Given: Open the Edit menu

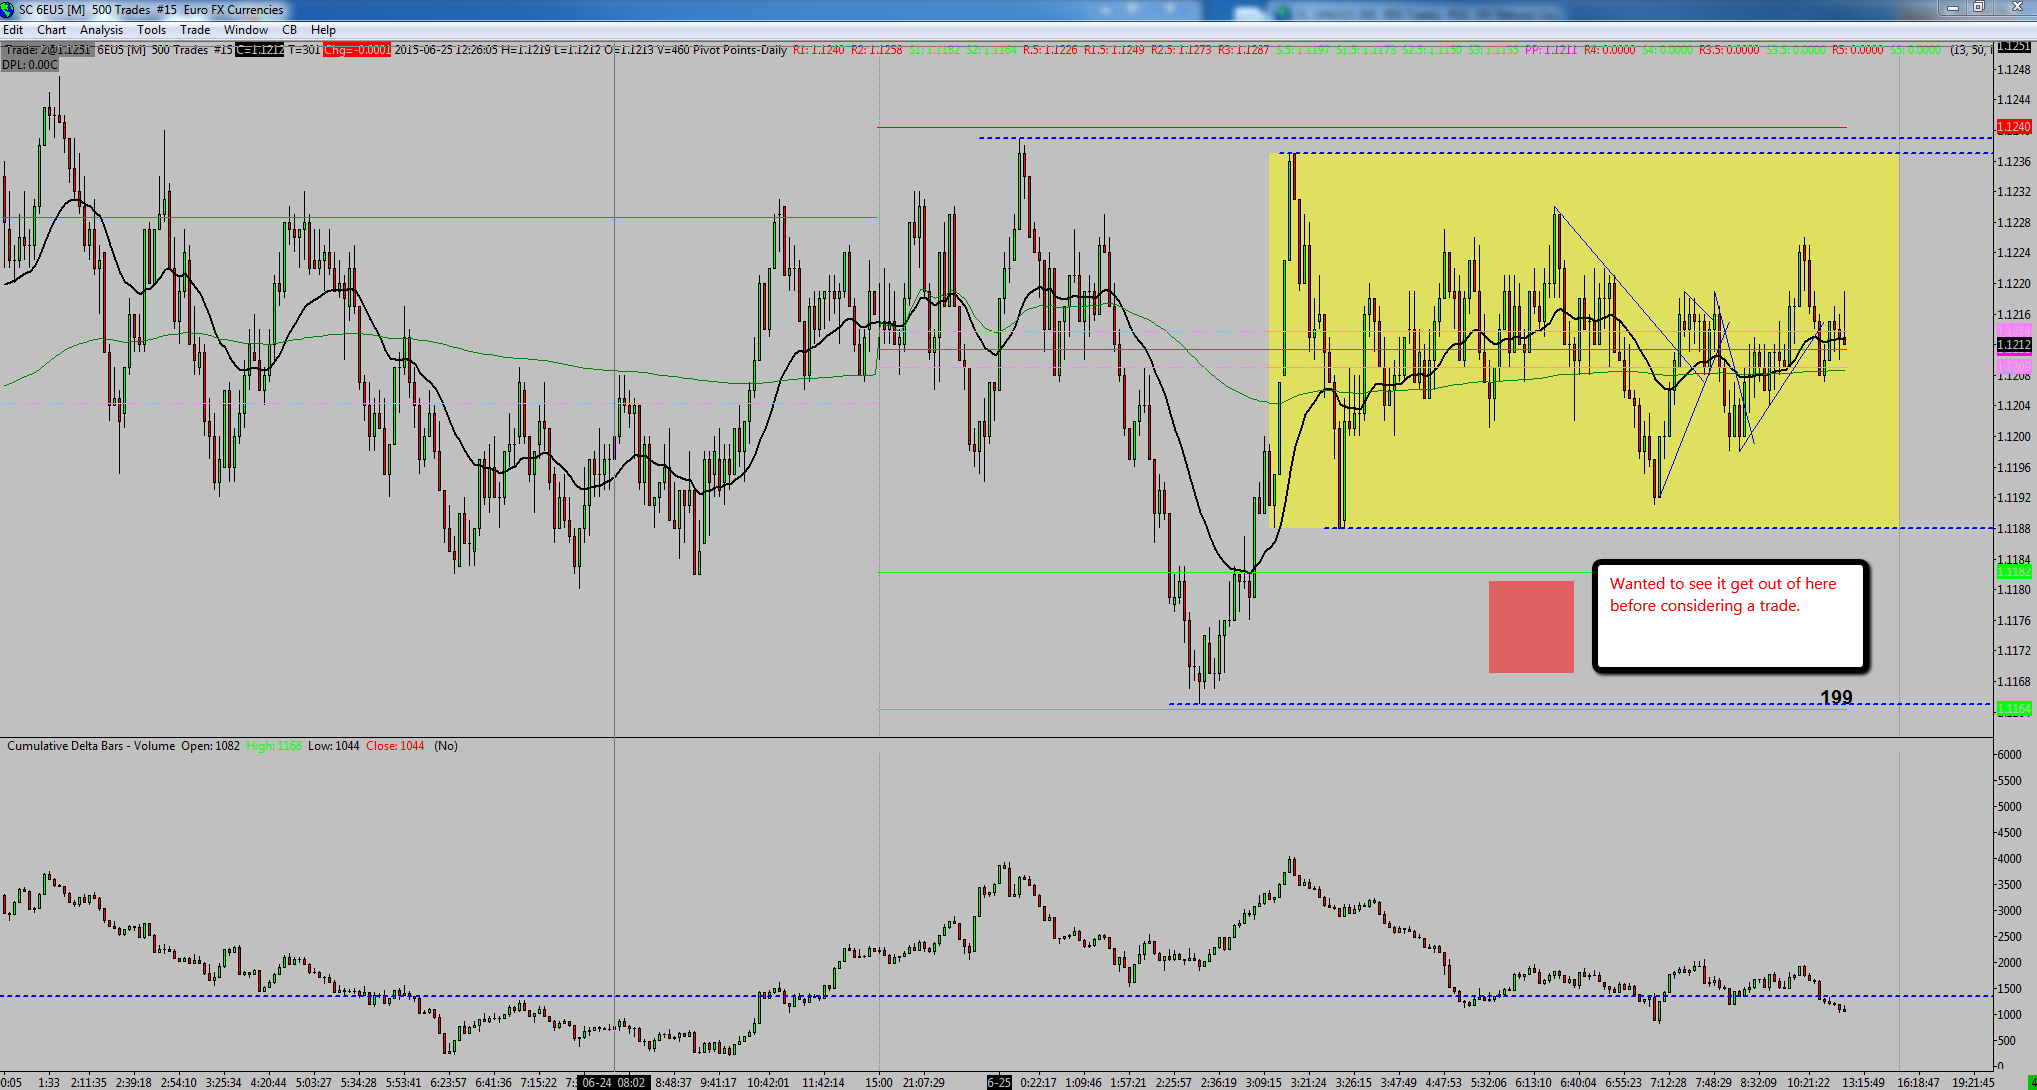Looking at the screenshot, I should coord(13,30).
